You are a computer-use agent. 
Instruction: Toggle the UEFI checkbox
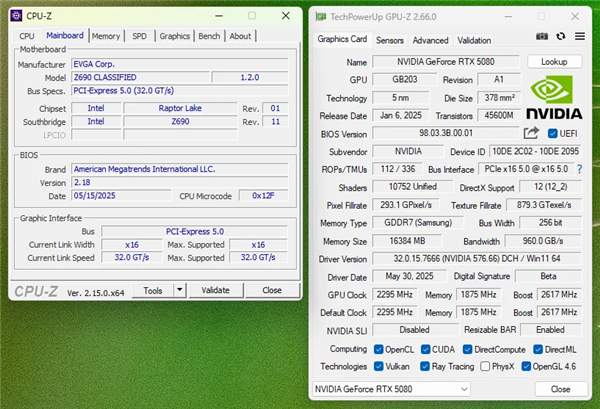(x=551, y=133)
